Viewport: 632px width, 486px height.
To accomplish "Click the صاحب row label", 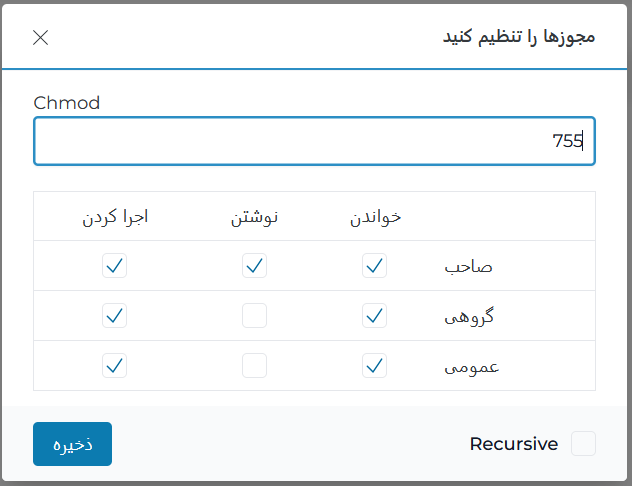I will [469, 267].
